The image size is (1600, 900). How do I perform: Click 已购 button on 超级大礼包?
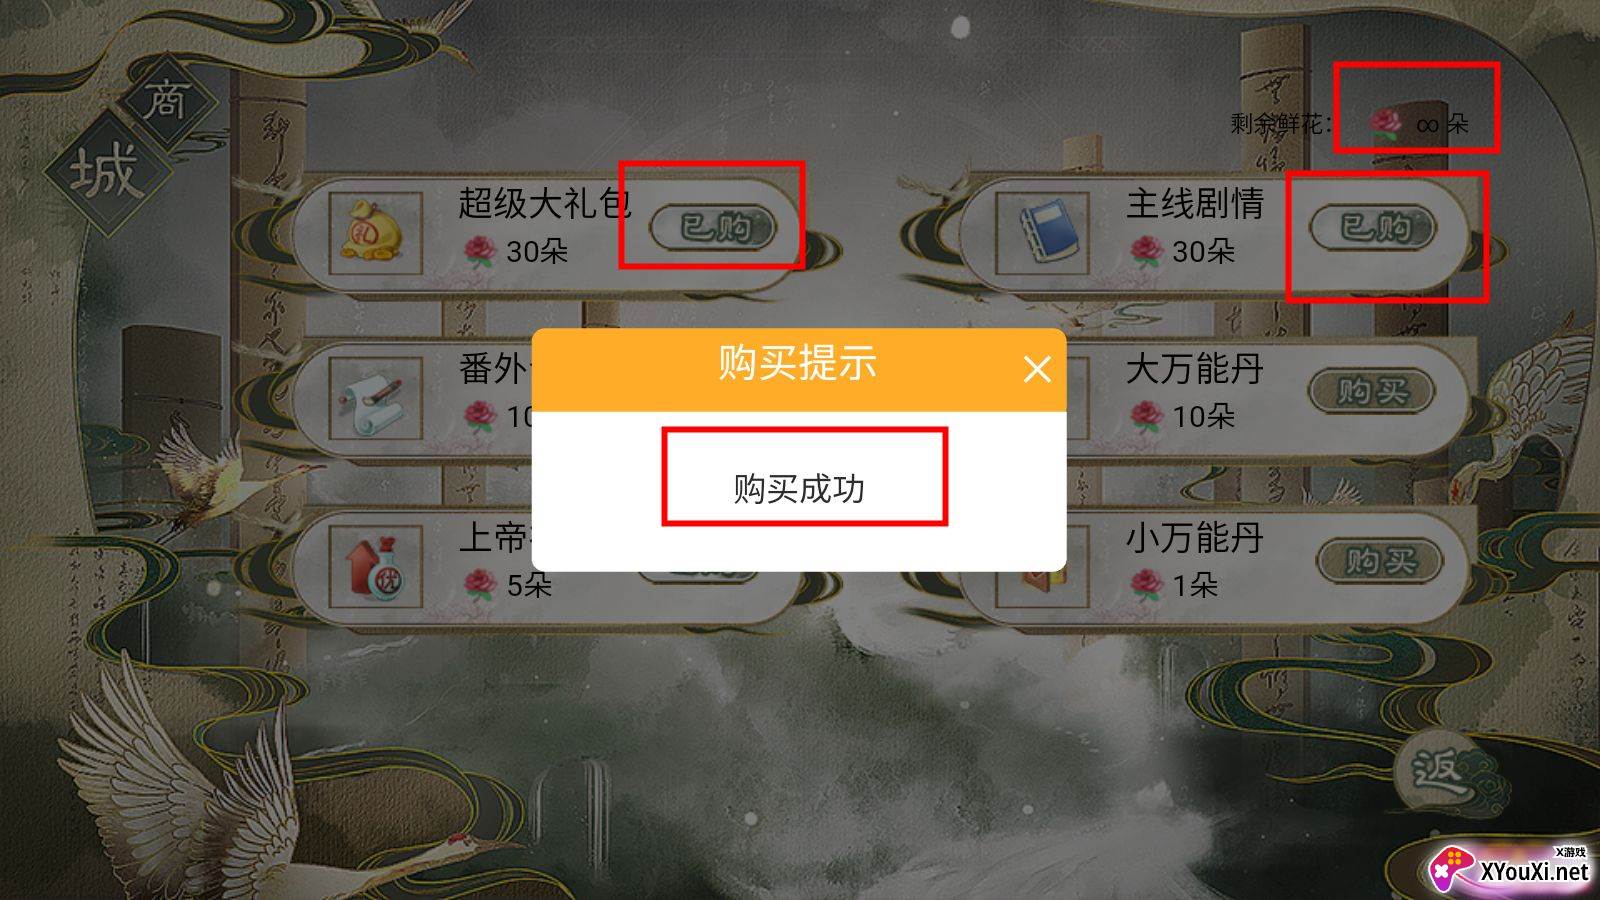tap(714, 227)
